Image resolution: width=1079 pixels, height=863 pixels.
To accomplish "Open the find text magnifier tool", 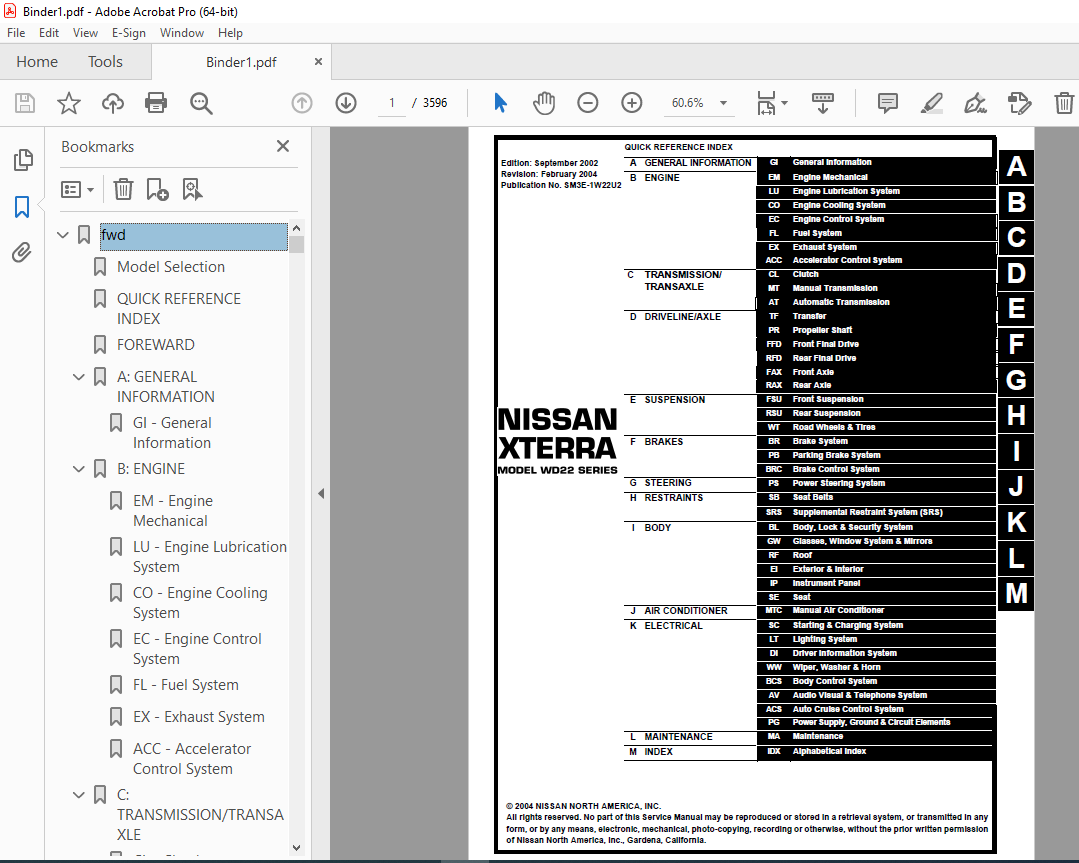I will click(201, 103).
